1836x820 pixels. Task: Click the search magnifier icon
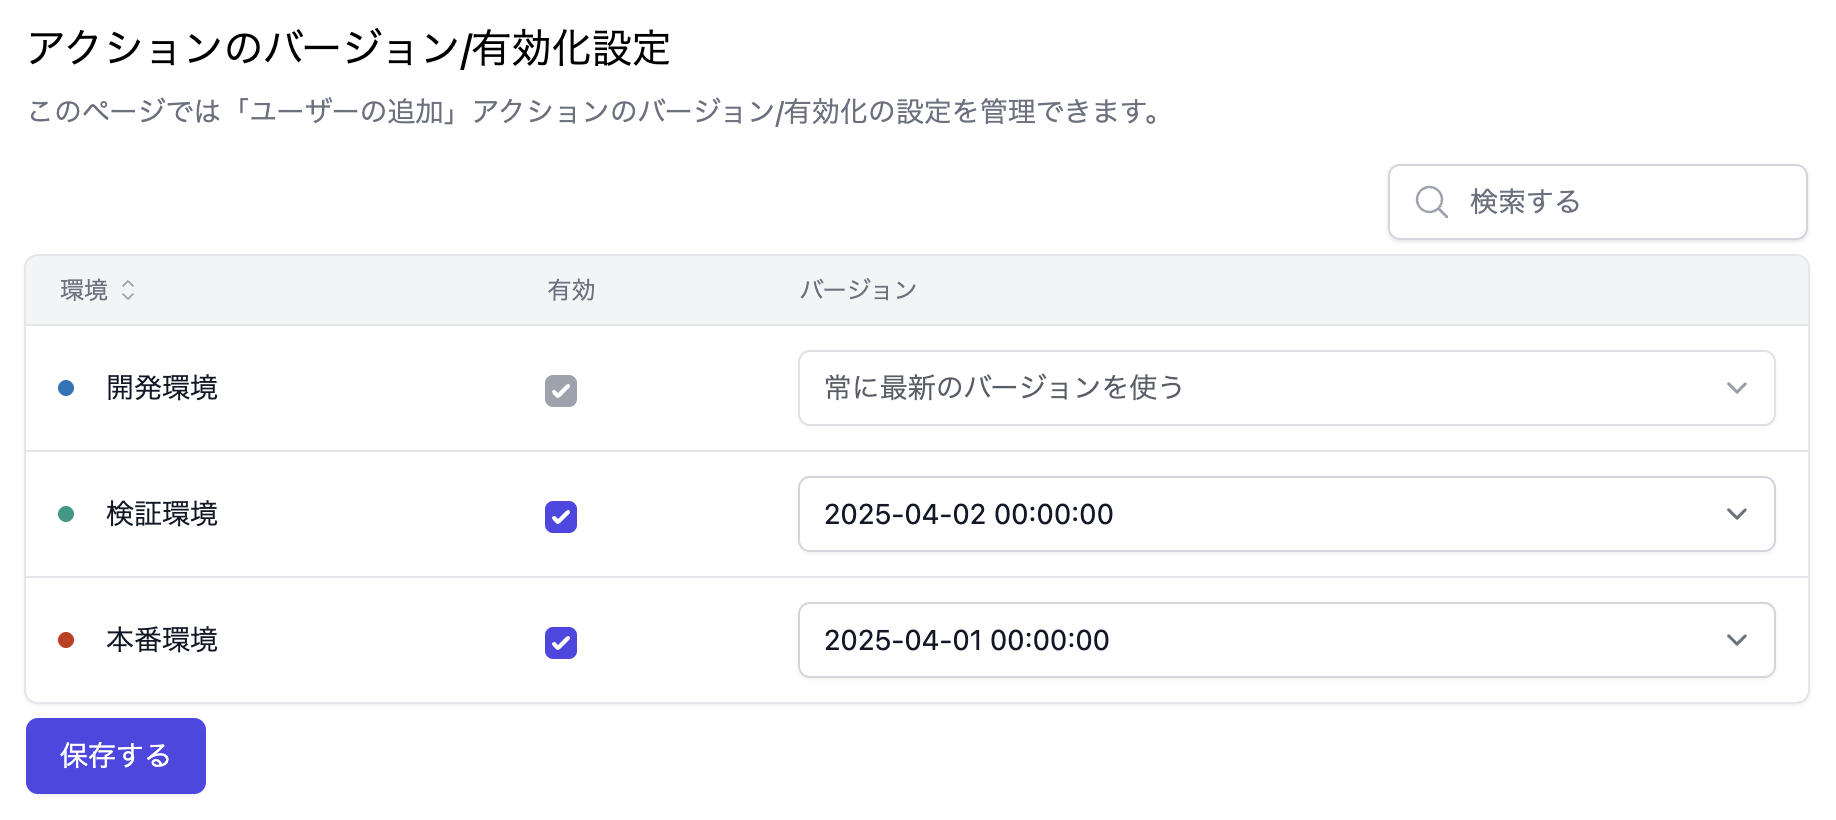pos(1430,201)
